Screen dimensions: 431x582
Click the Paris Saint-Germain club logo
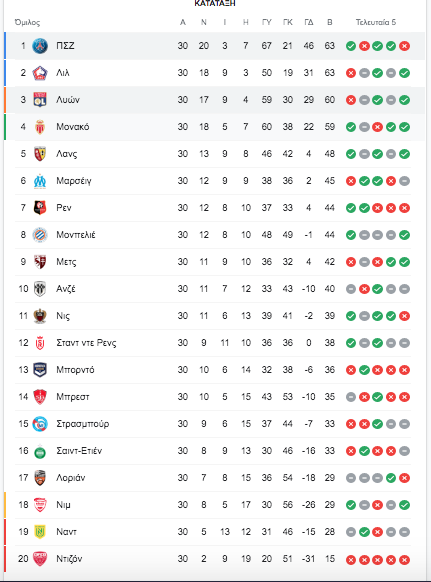pyautogui.click(x=40, y=46)
